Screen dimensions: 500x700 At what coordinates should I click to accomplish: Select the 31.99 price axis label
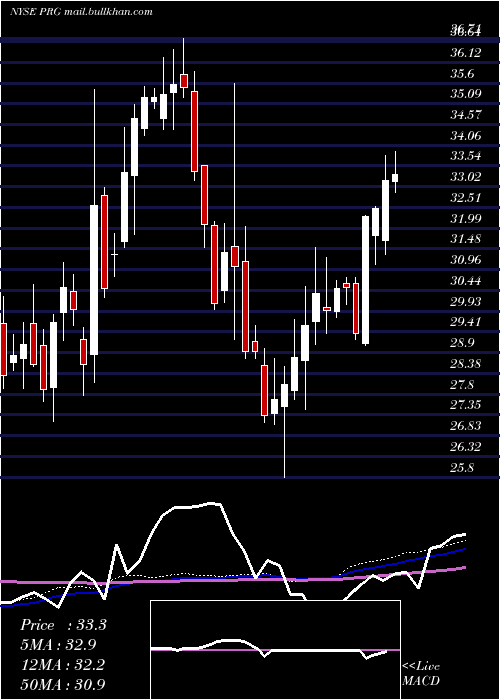click(x=466, y=218)
